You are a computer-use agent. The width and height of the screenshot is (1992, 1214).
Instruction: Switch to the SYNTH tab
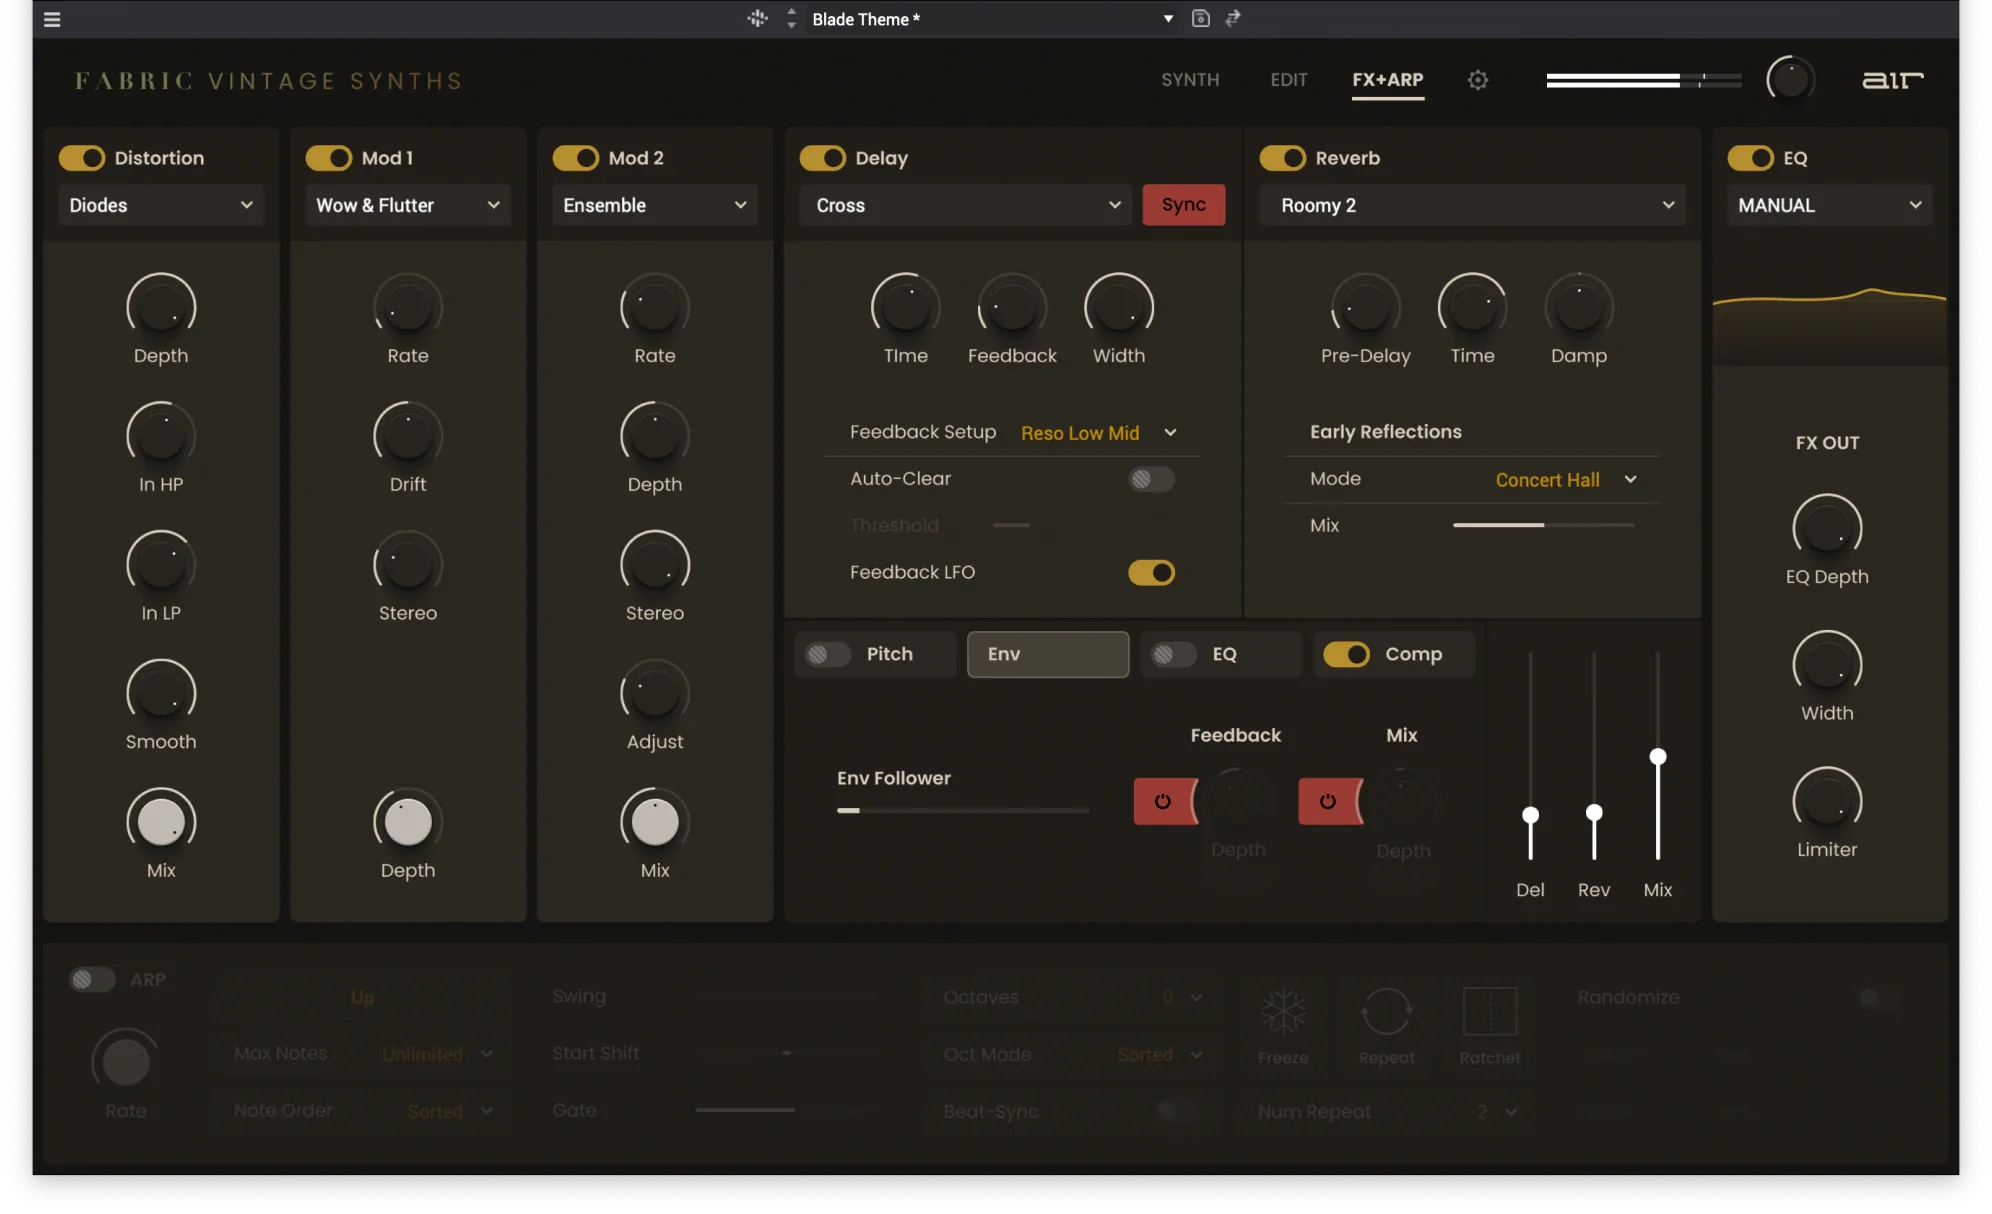coord(1190,80)
